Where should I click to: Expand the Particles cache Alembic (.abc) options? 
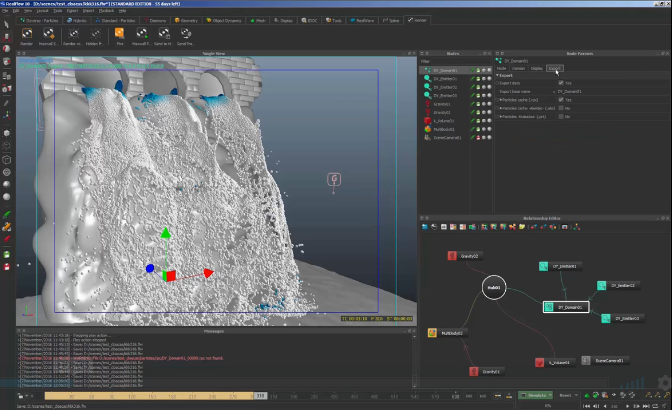click(x=501, y=108)
